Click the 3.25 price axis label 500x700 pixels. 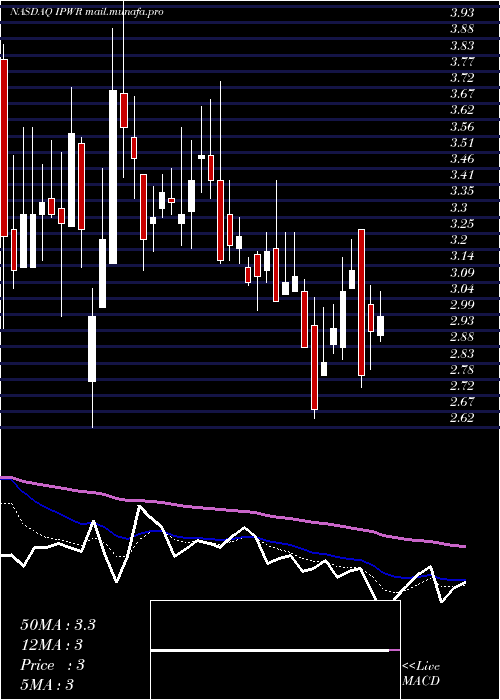click(x=462, y=224)
